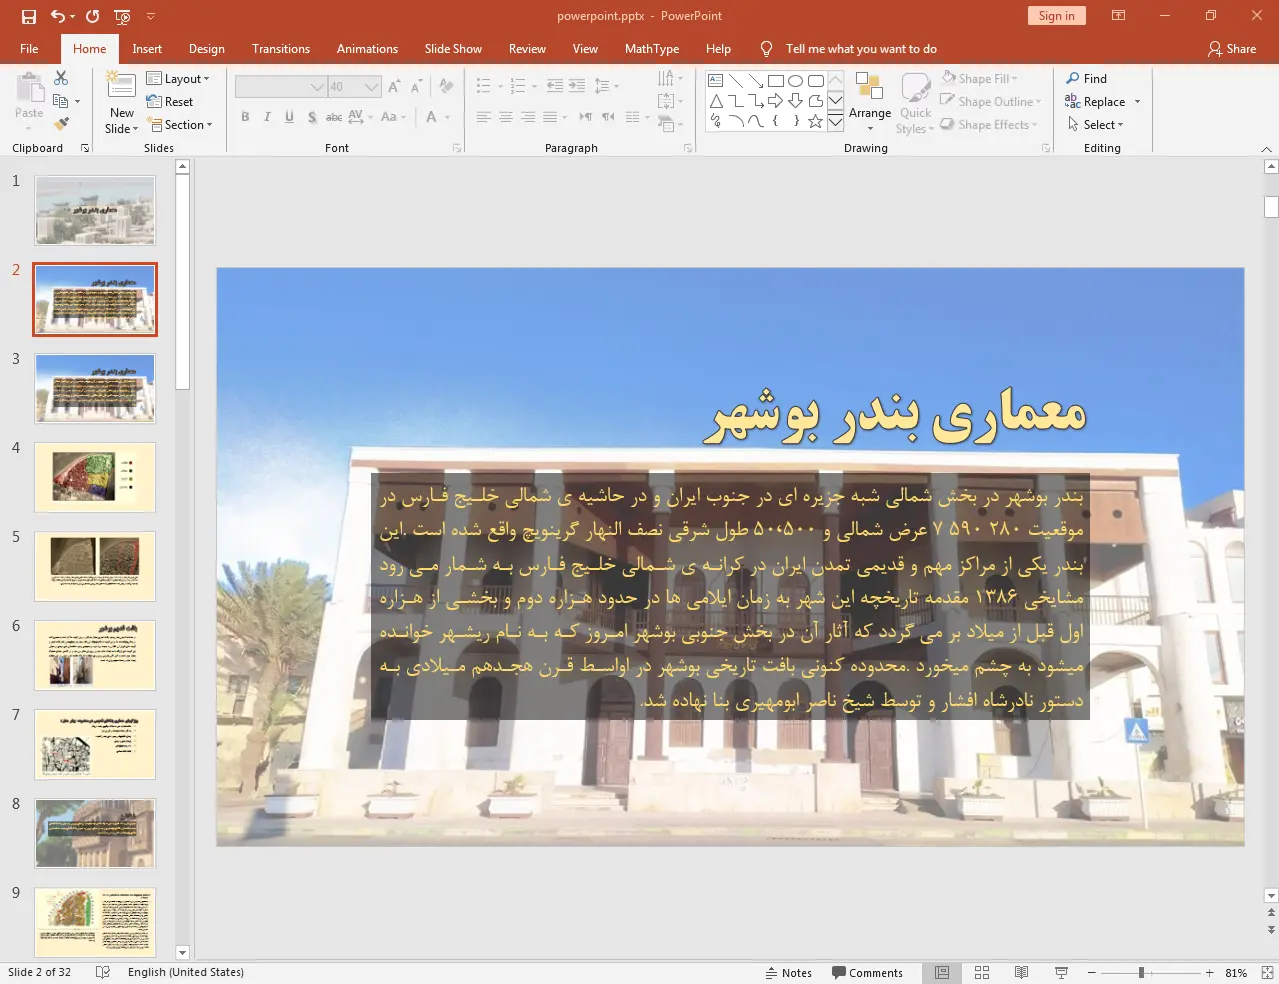This screenshot has width=1279, height=984.
Task: Open the Select dropdown in Editing
Action: [x=1096, y=124]
